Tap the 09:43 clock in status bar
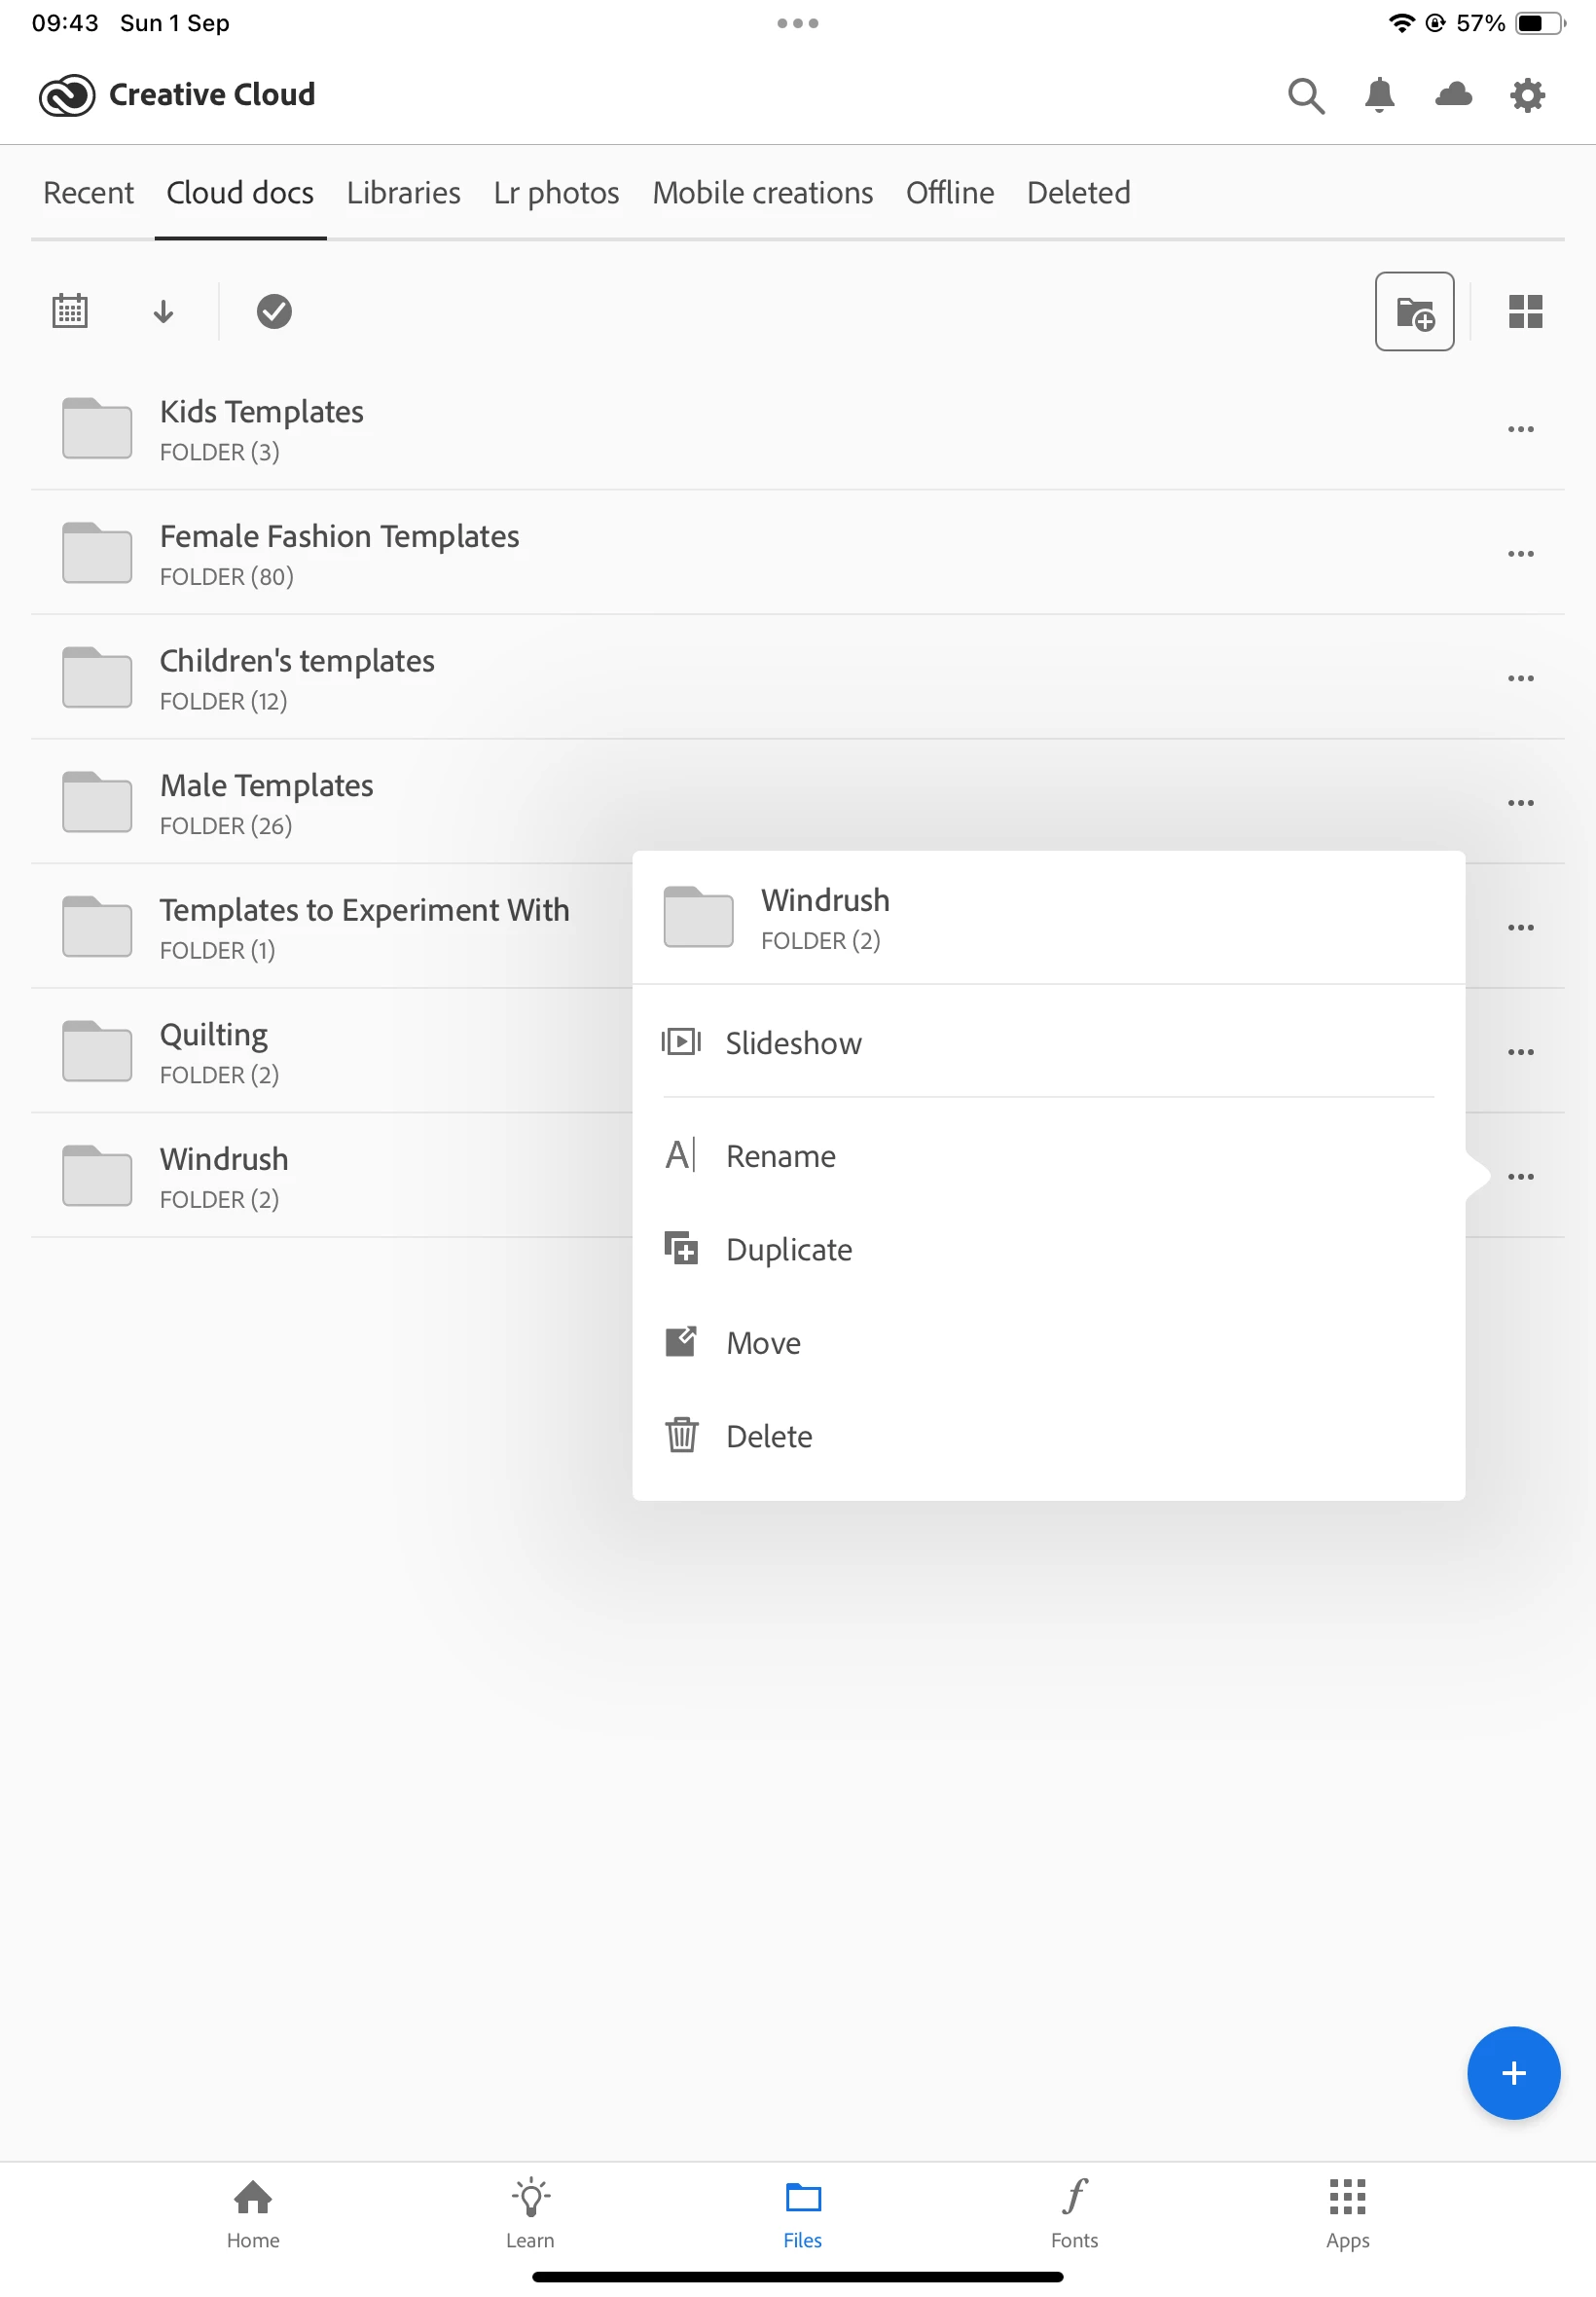The width and height of the screenshot is (1596, 2297). pos(65,23)
